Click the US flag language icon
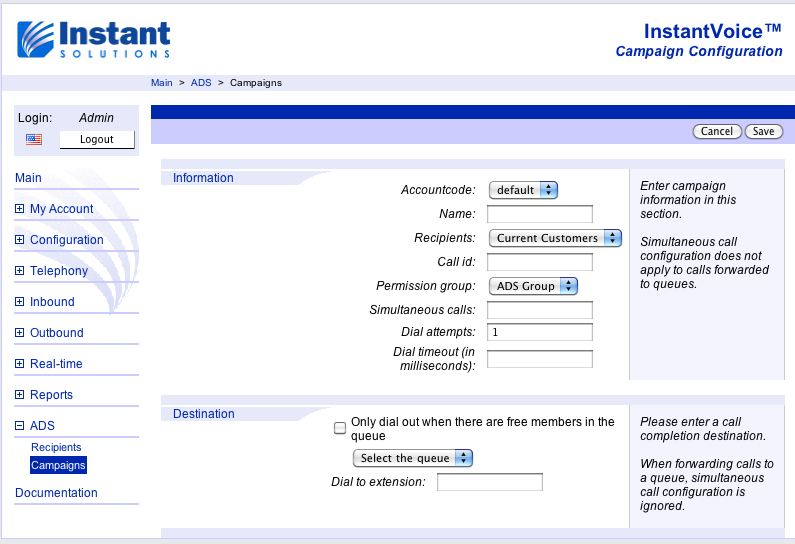 point(34,140)
